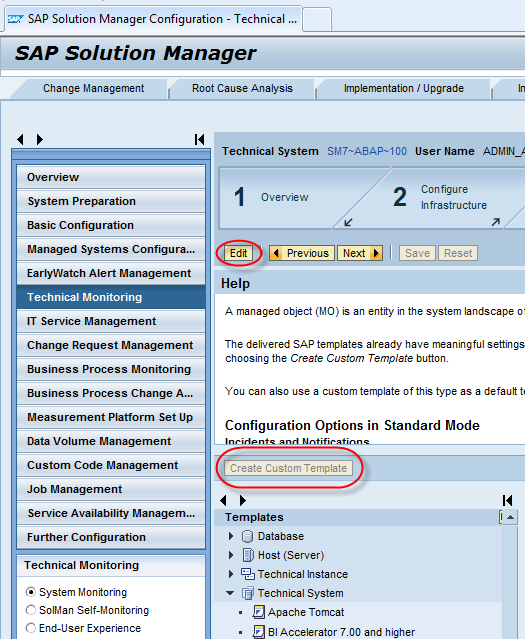Expand the Database tree node
The width and height of the screenshot is (526, 639).
231,536
